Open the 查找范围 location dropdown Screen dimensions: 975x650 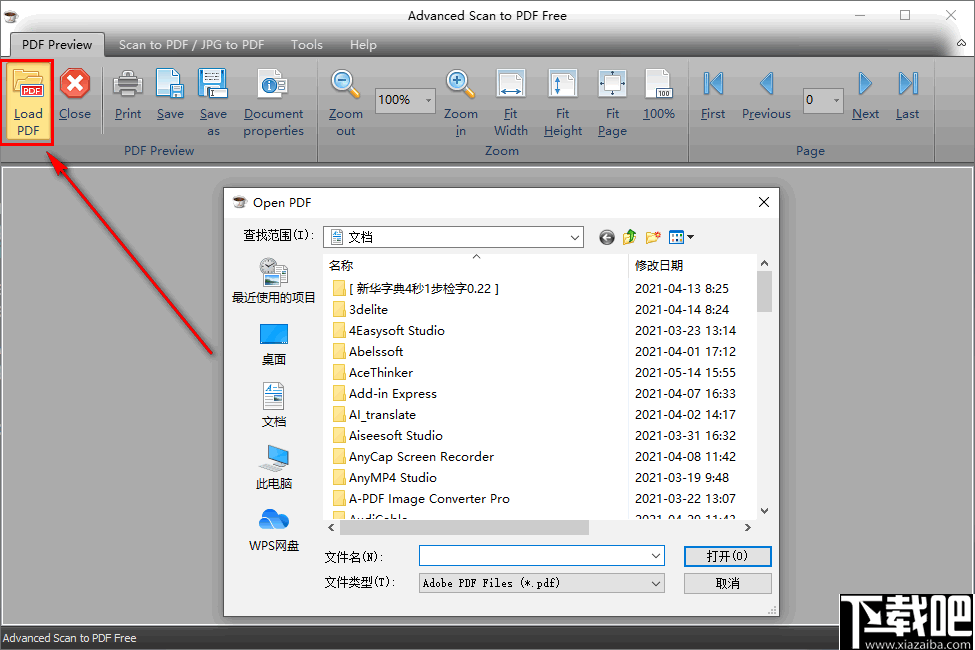[x=575, y=237]
